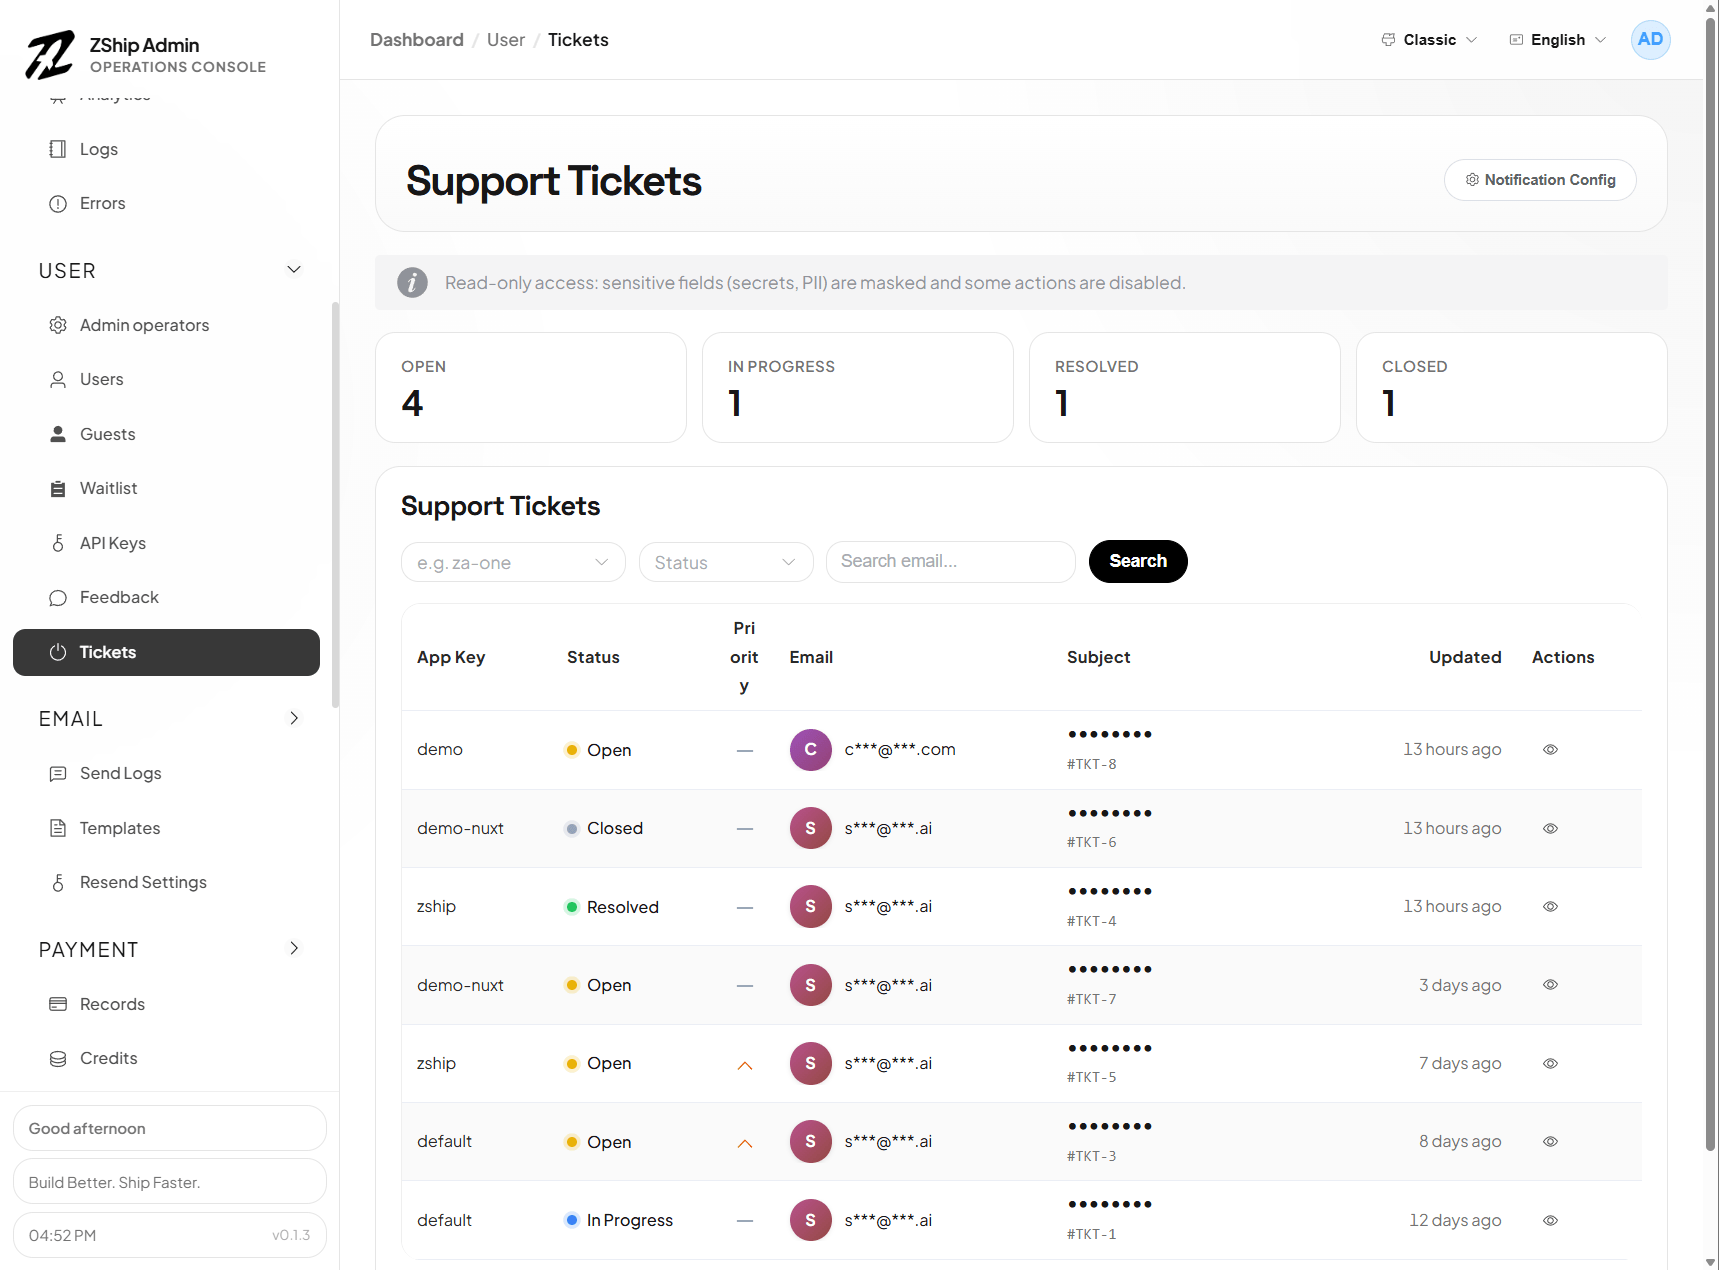Click the API Keys sidebar icon
This screenshot has width=1719, height=1270.
click(x=58, y=543)
